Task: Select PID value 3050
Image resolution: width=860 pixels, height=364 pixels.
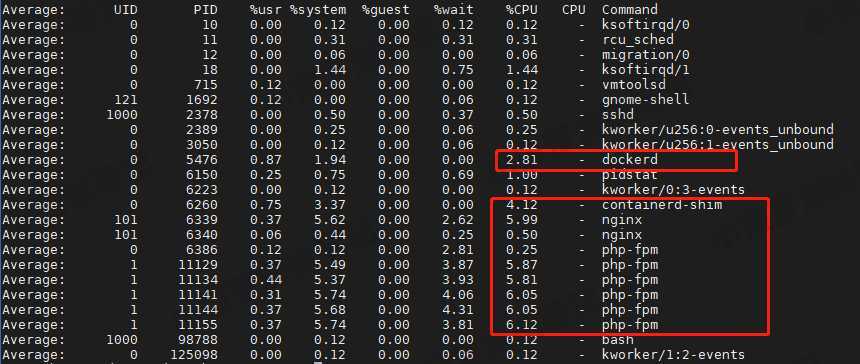Action: point(201,145)
